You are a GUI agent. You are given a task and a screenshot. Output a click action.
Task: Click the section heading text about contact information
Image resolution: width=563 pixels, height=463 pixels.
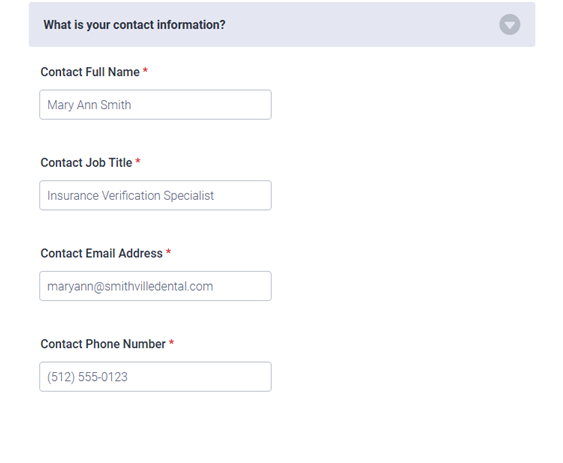[x=134, y=25]
